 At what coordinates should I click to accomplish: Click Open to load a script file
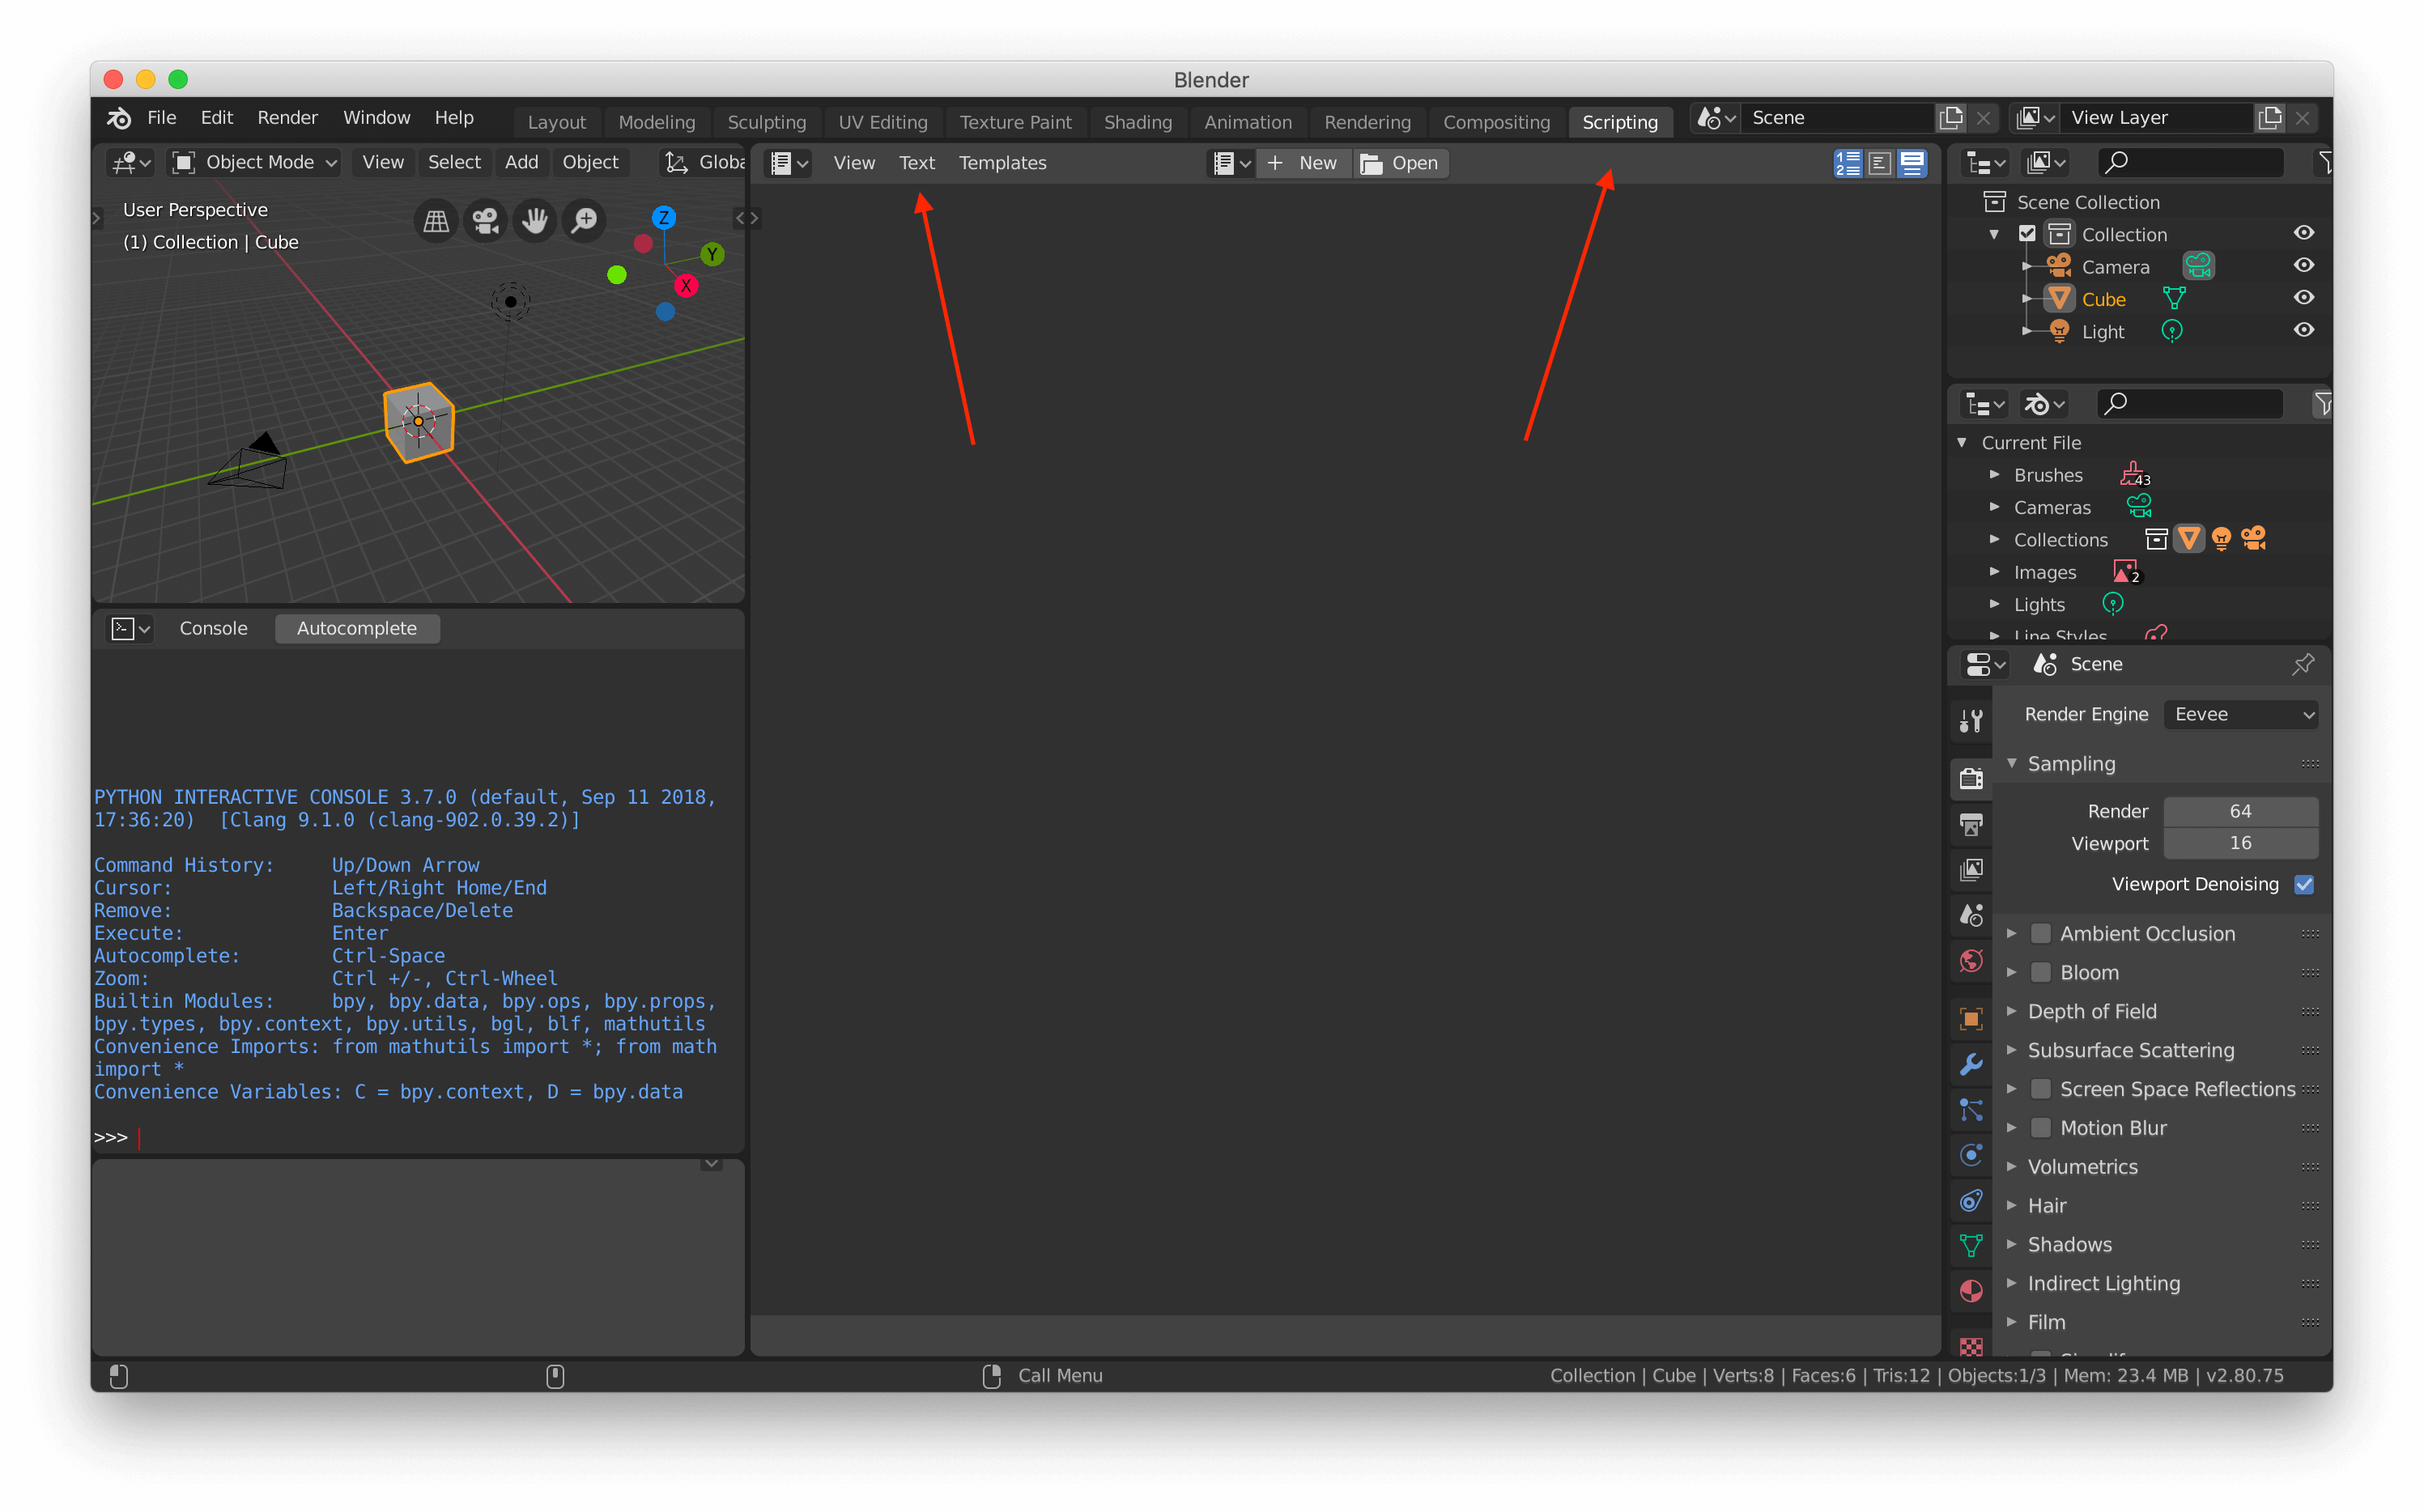pos(1400,162)
